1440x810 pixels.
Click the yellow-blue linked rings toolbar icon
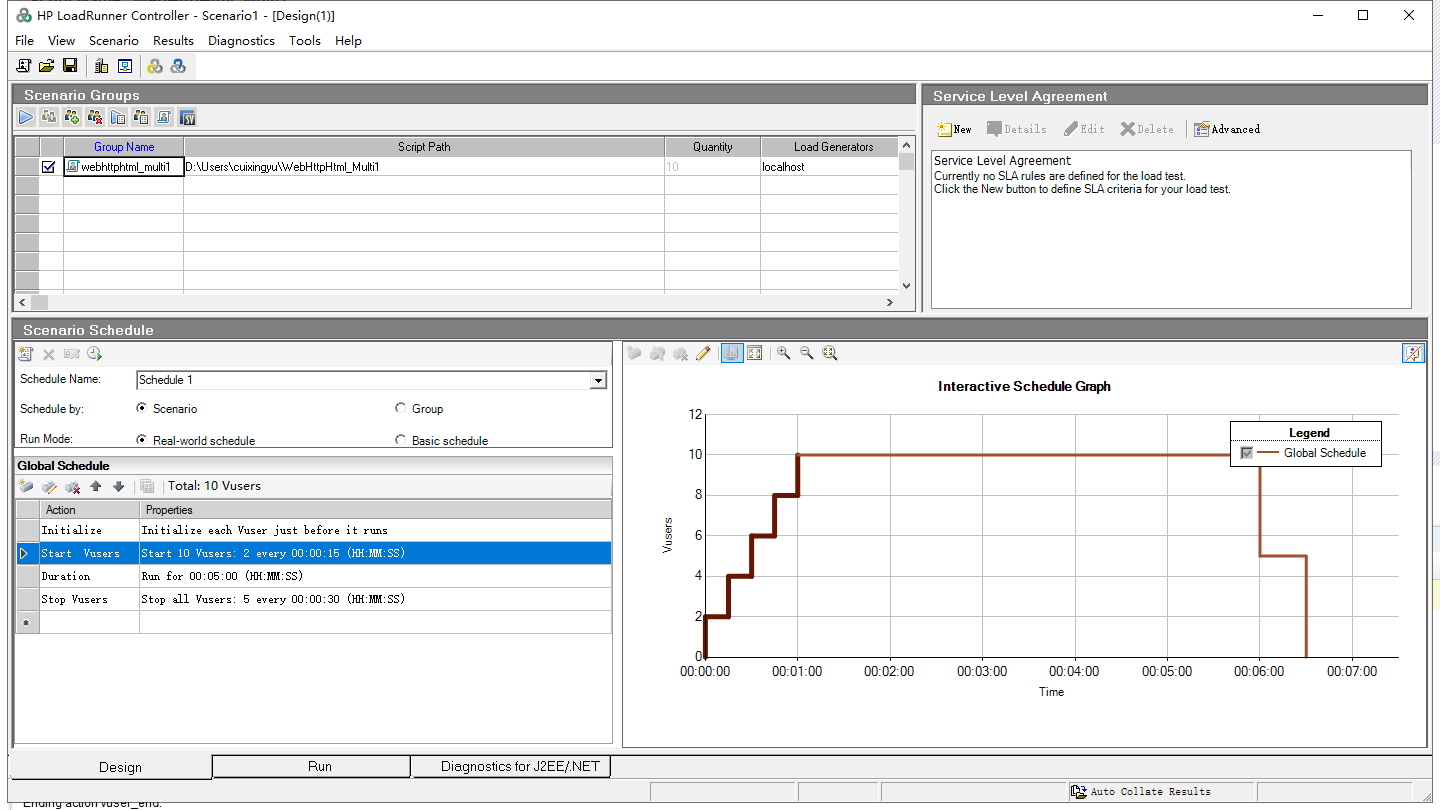coord(155,66)
